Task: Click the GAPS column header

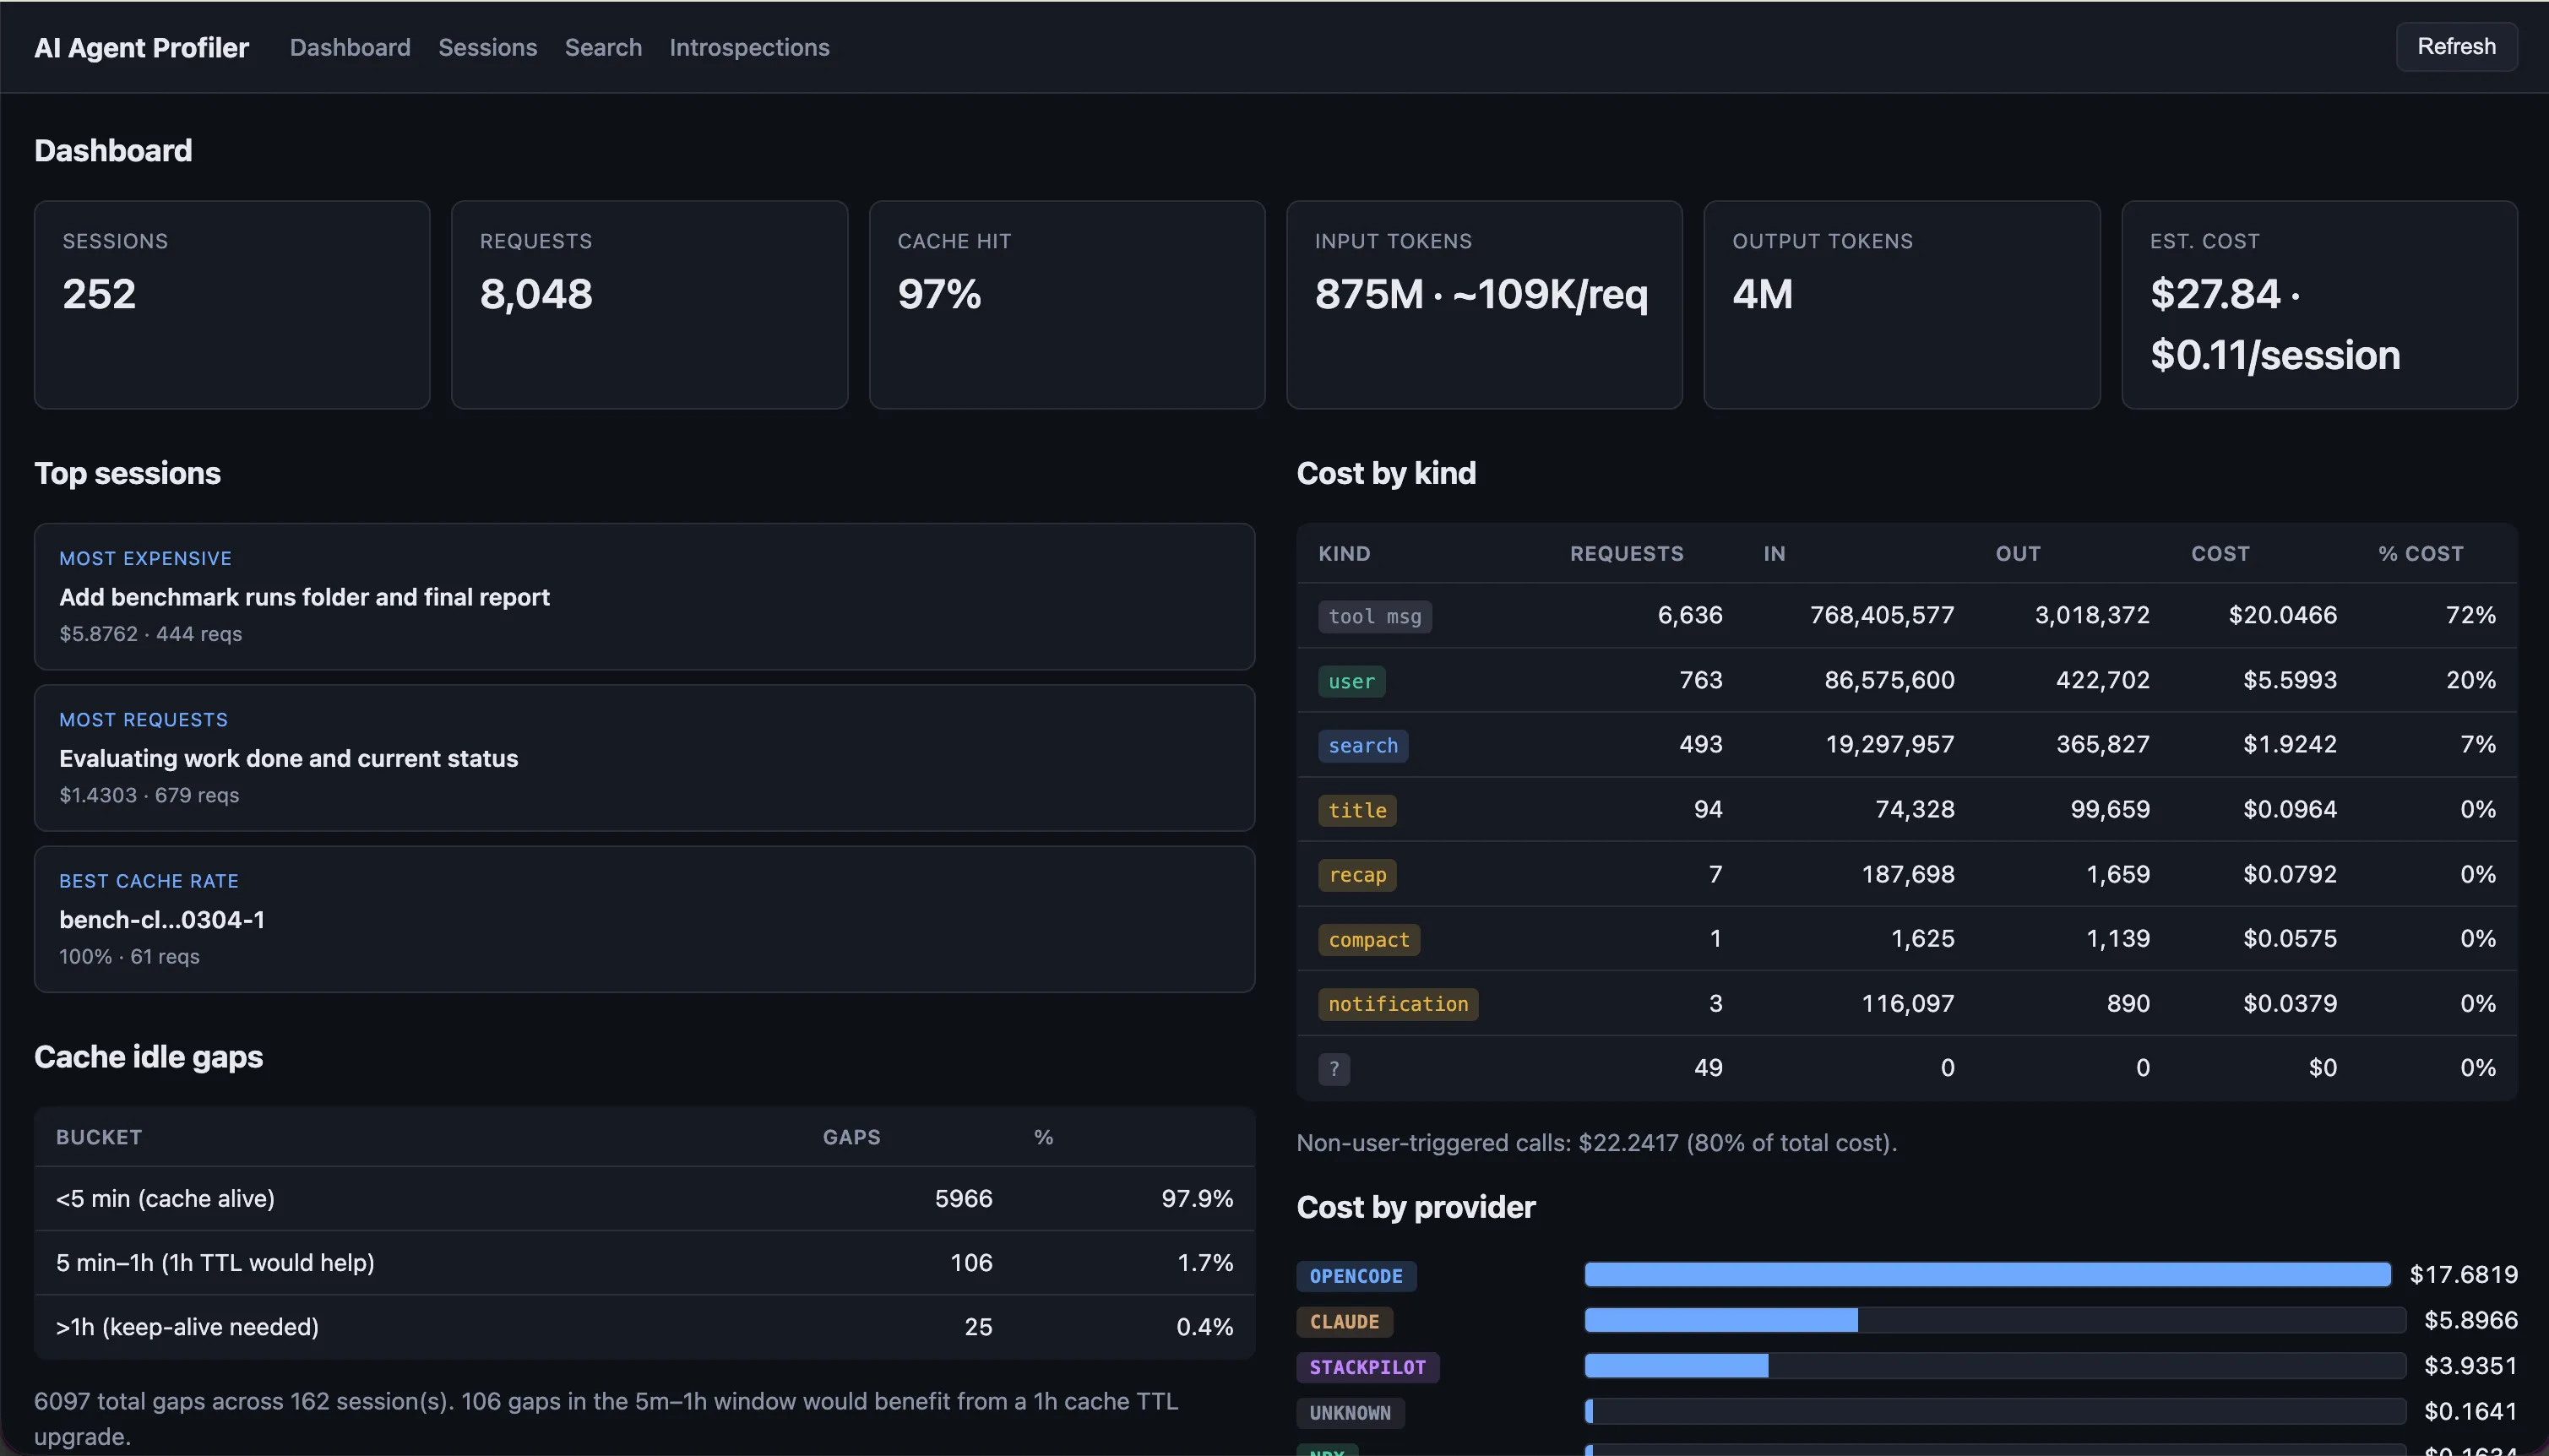Action: (851, 1137)
